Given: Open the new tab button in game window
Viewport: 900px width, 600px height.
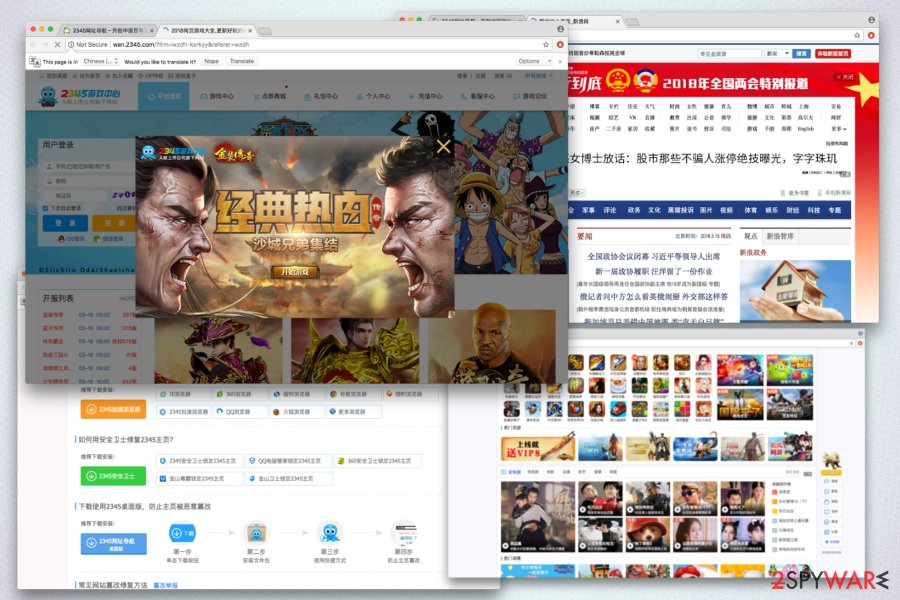Looking at the screenshot, I should coord(265,30).
